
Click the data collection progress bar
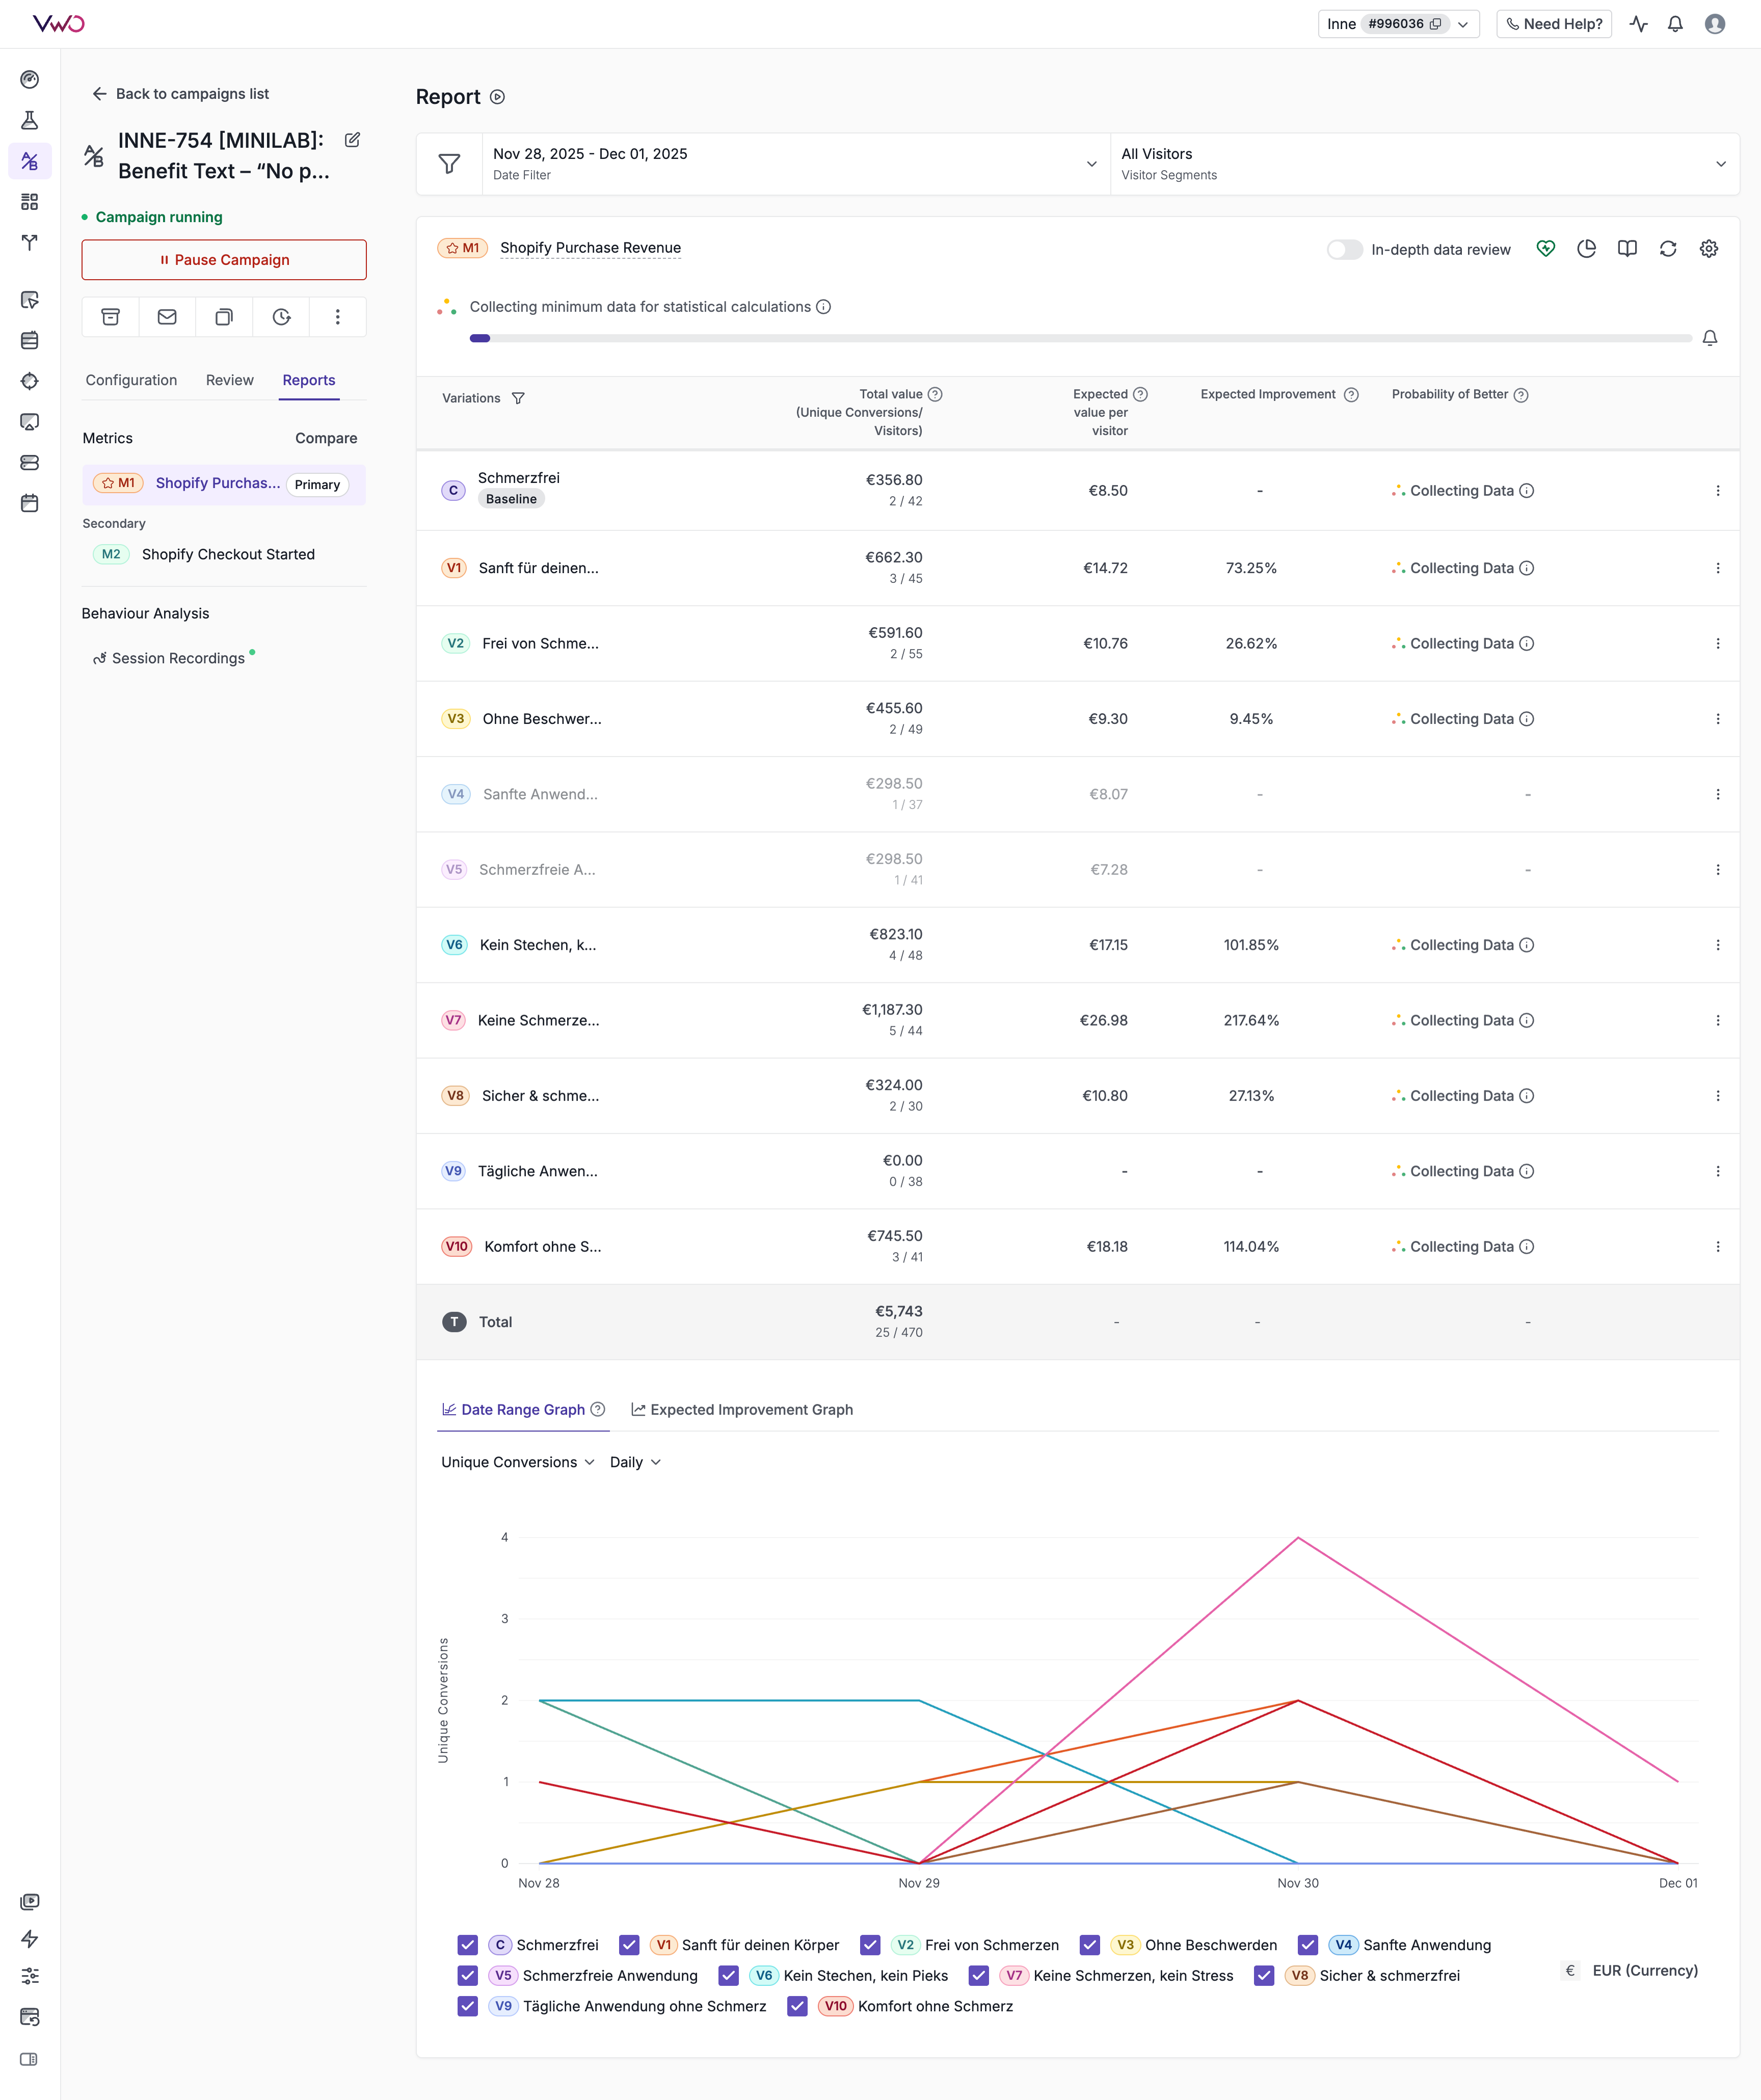pos(1080,338)
